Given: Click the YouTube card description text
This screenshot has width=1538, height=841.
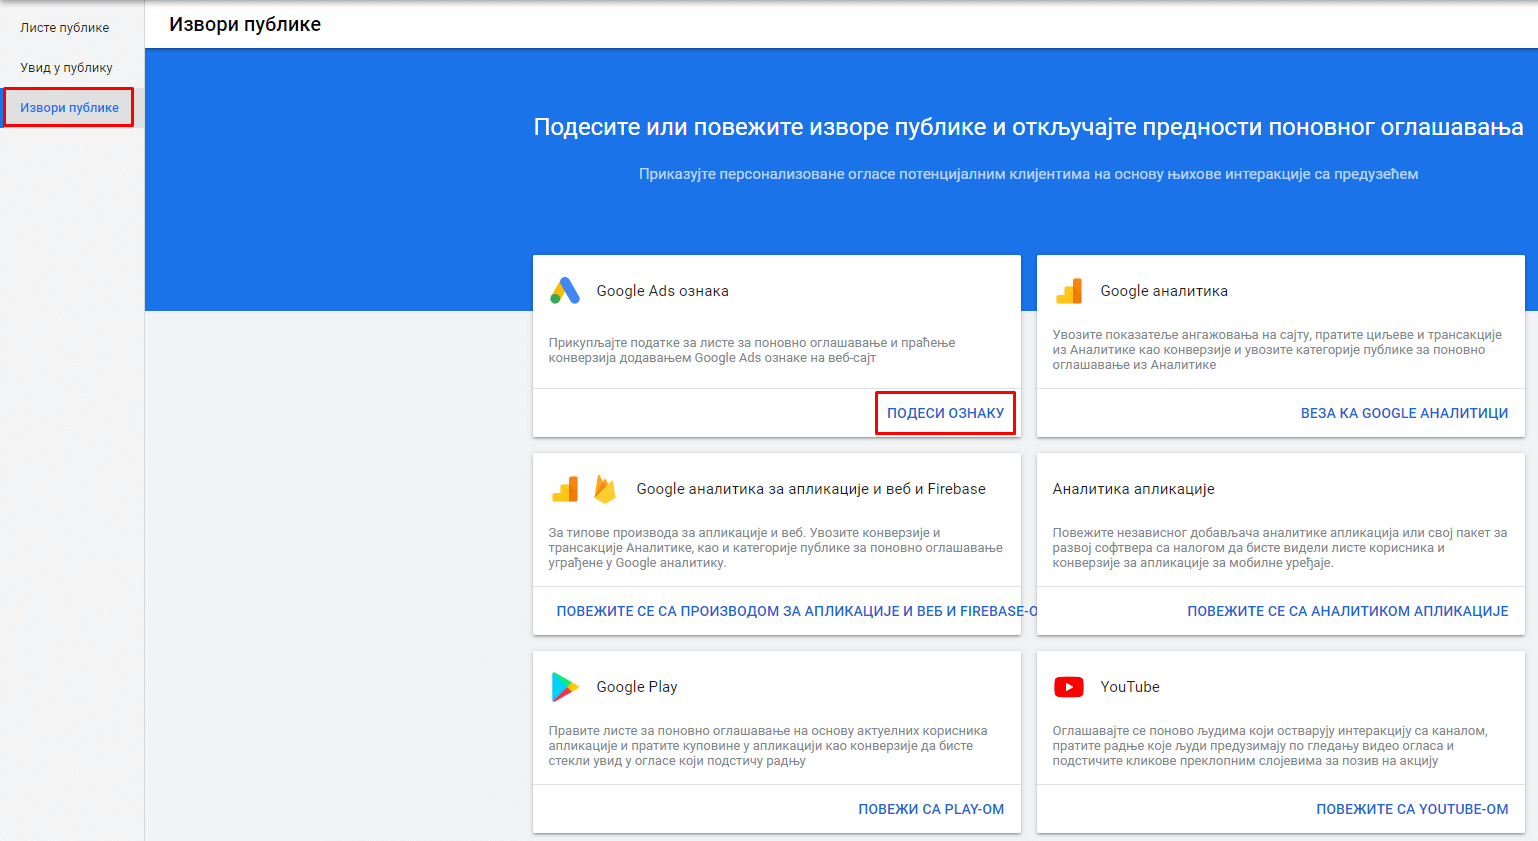Looking at the screenshot, I should 1270,746.
